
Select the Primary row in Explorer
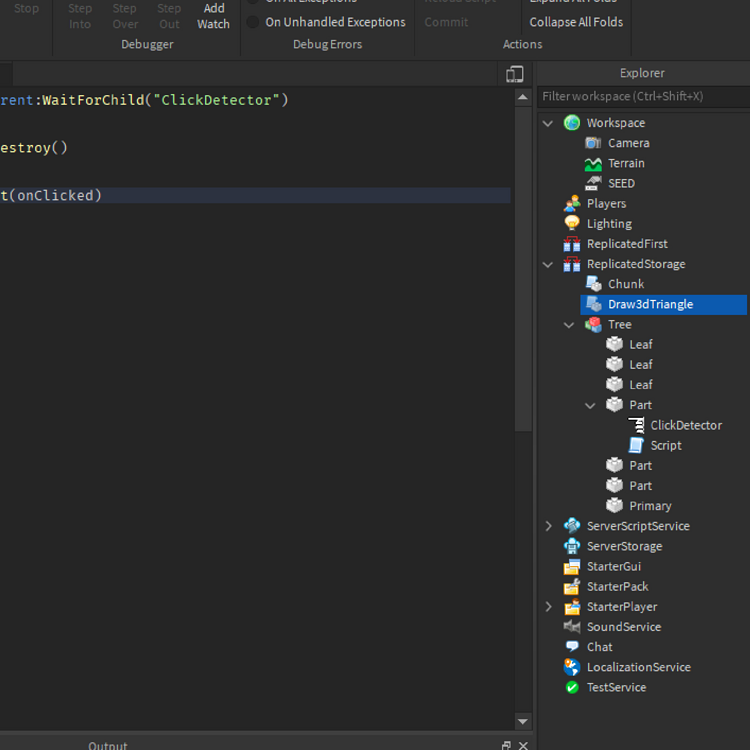tap(650, 506)
